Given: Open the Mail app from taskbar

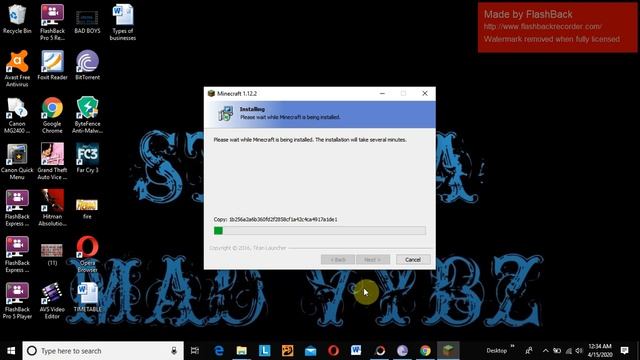Looking at the screenshot, I should point(310,351).
